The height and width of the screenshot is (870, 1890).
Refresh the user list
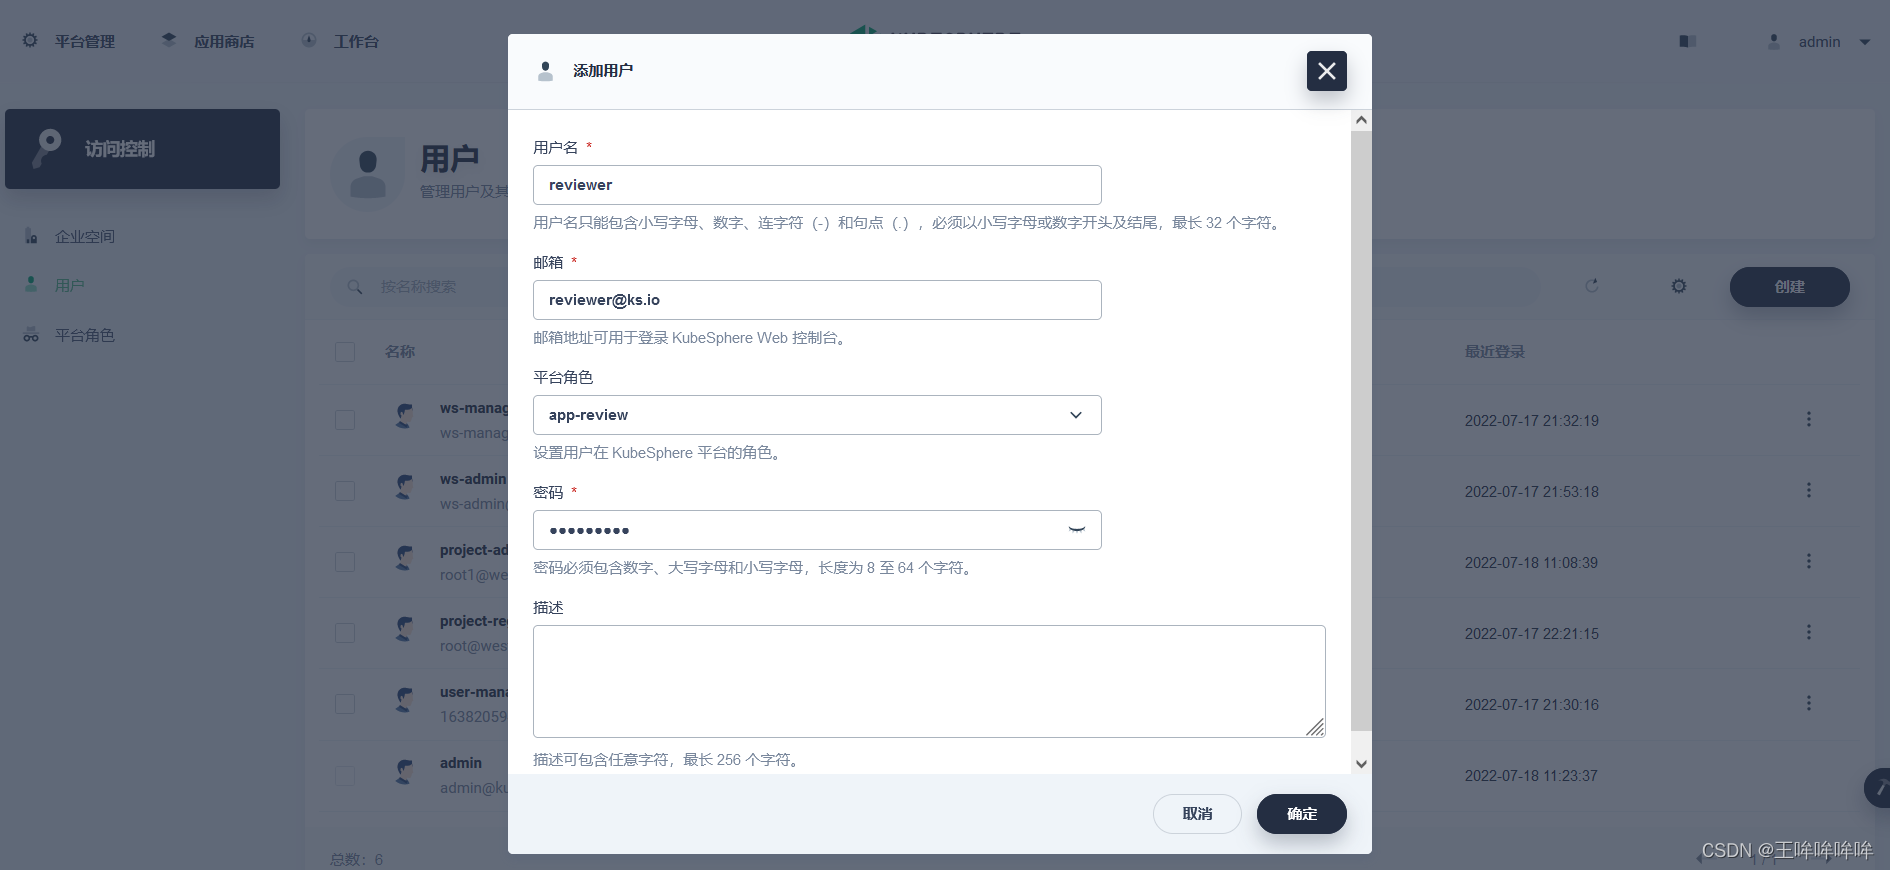(x=1592, y=286)
